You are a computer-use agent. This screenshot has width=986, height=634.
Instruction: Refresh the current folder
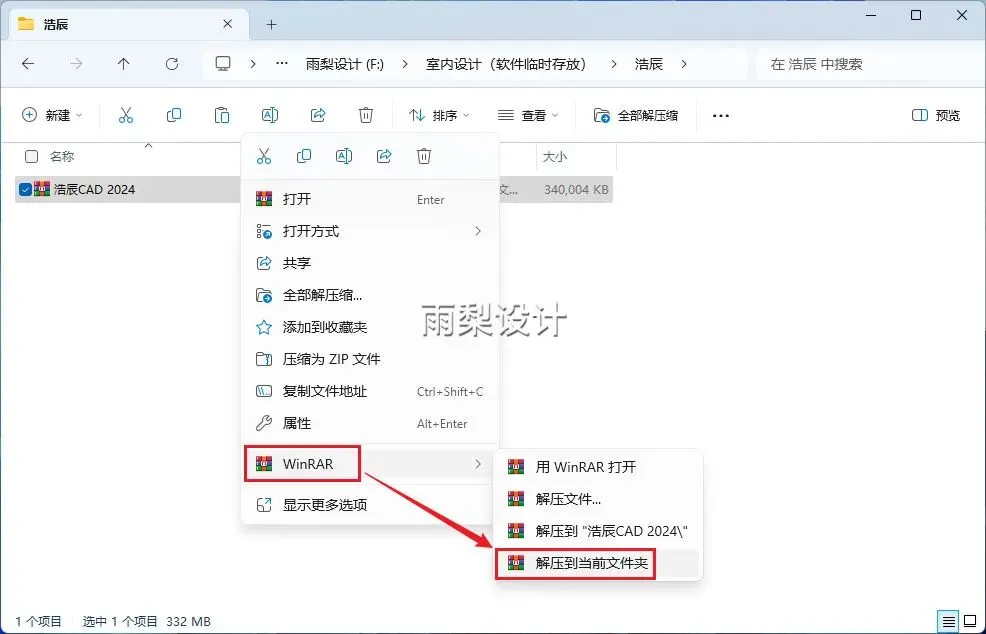(172, 64)
